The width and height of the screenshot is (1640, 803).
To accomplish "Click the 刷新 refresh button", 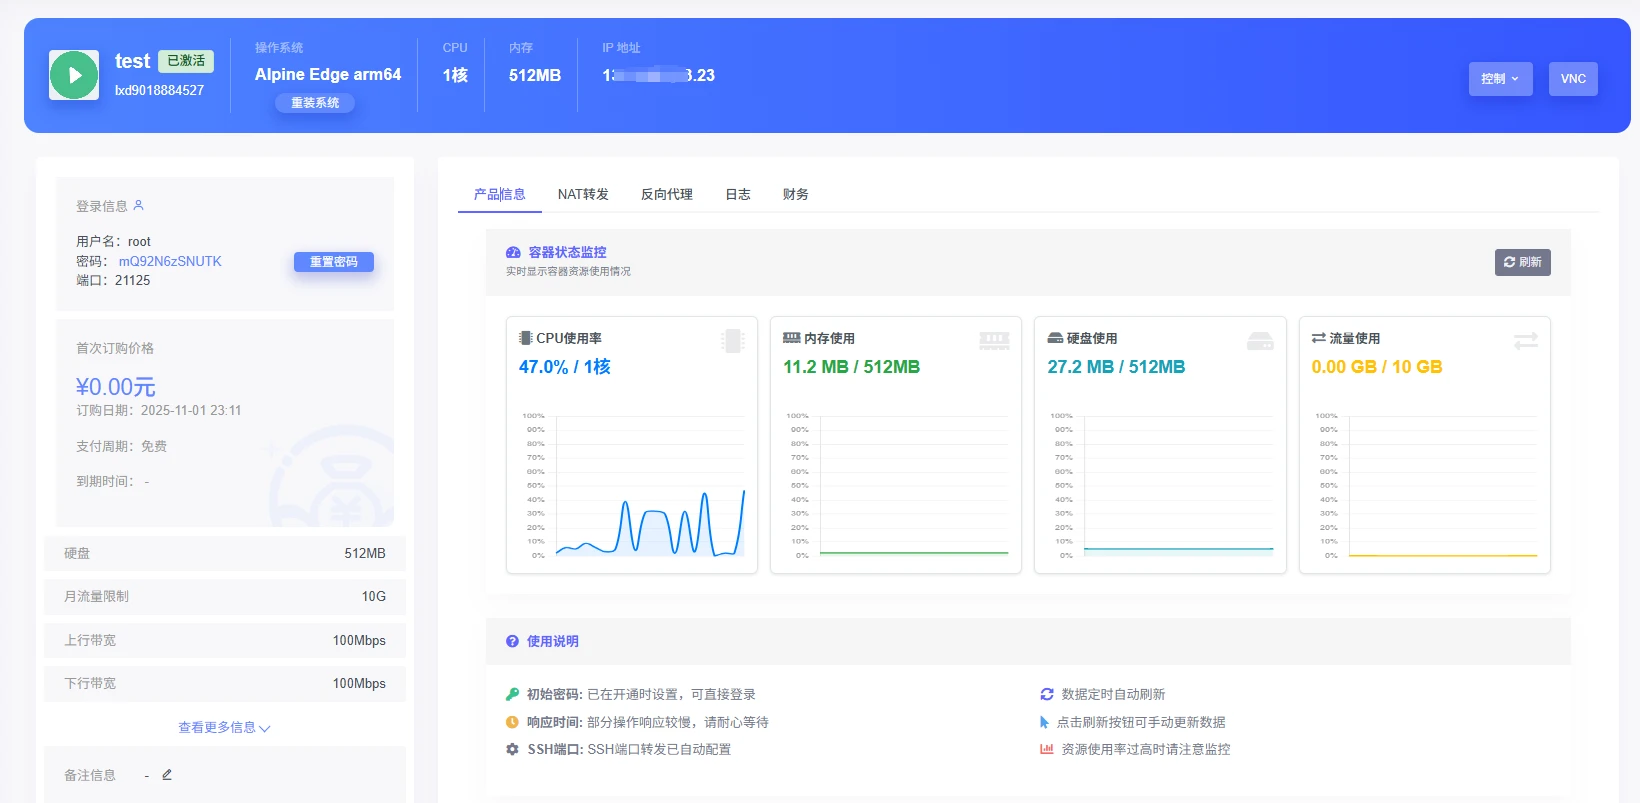I will (1522, 262).
